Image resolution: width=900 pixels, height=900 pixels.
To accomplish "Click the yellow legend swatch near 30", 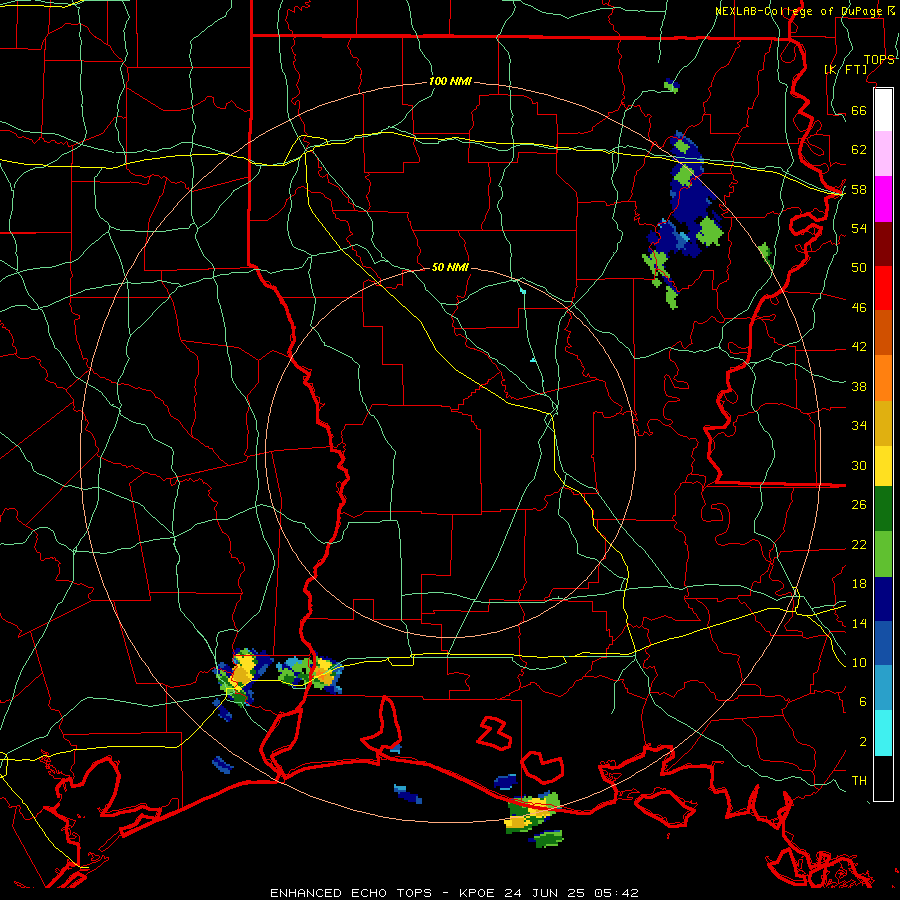I will [883, 465].
